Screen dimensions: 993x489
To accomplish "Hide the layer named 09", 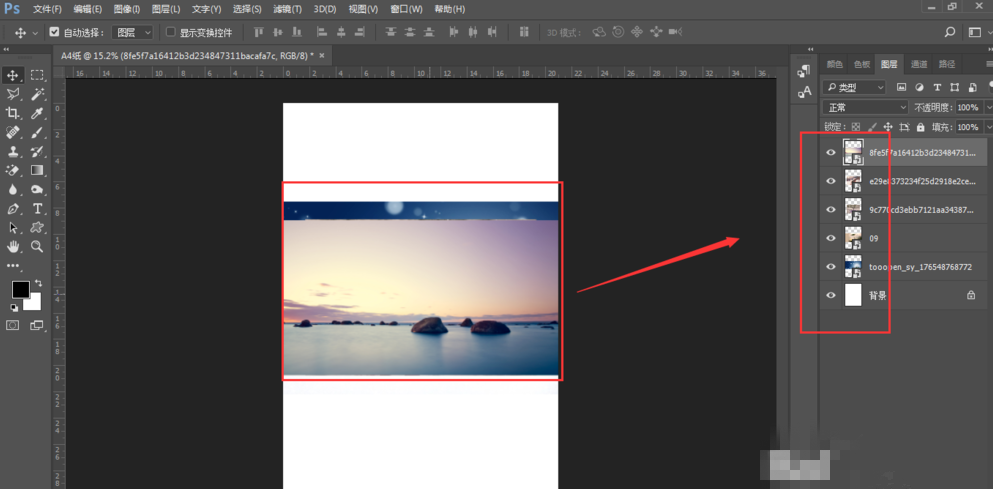I will (829, 238).
